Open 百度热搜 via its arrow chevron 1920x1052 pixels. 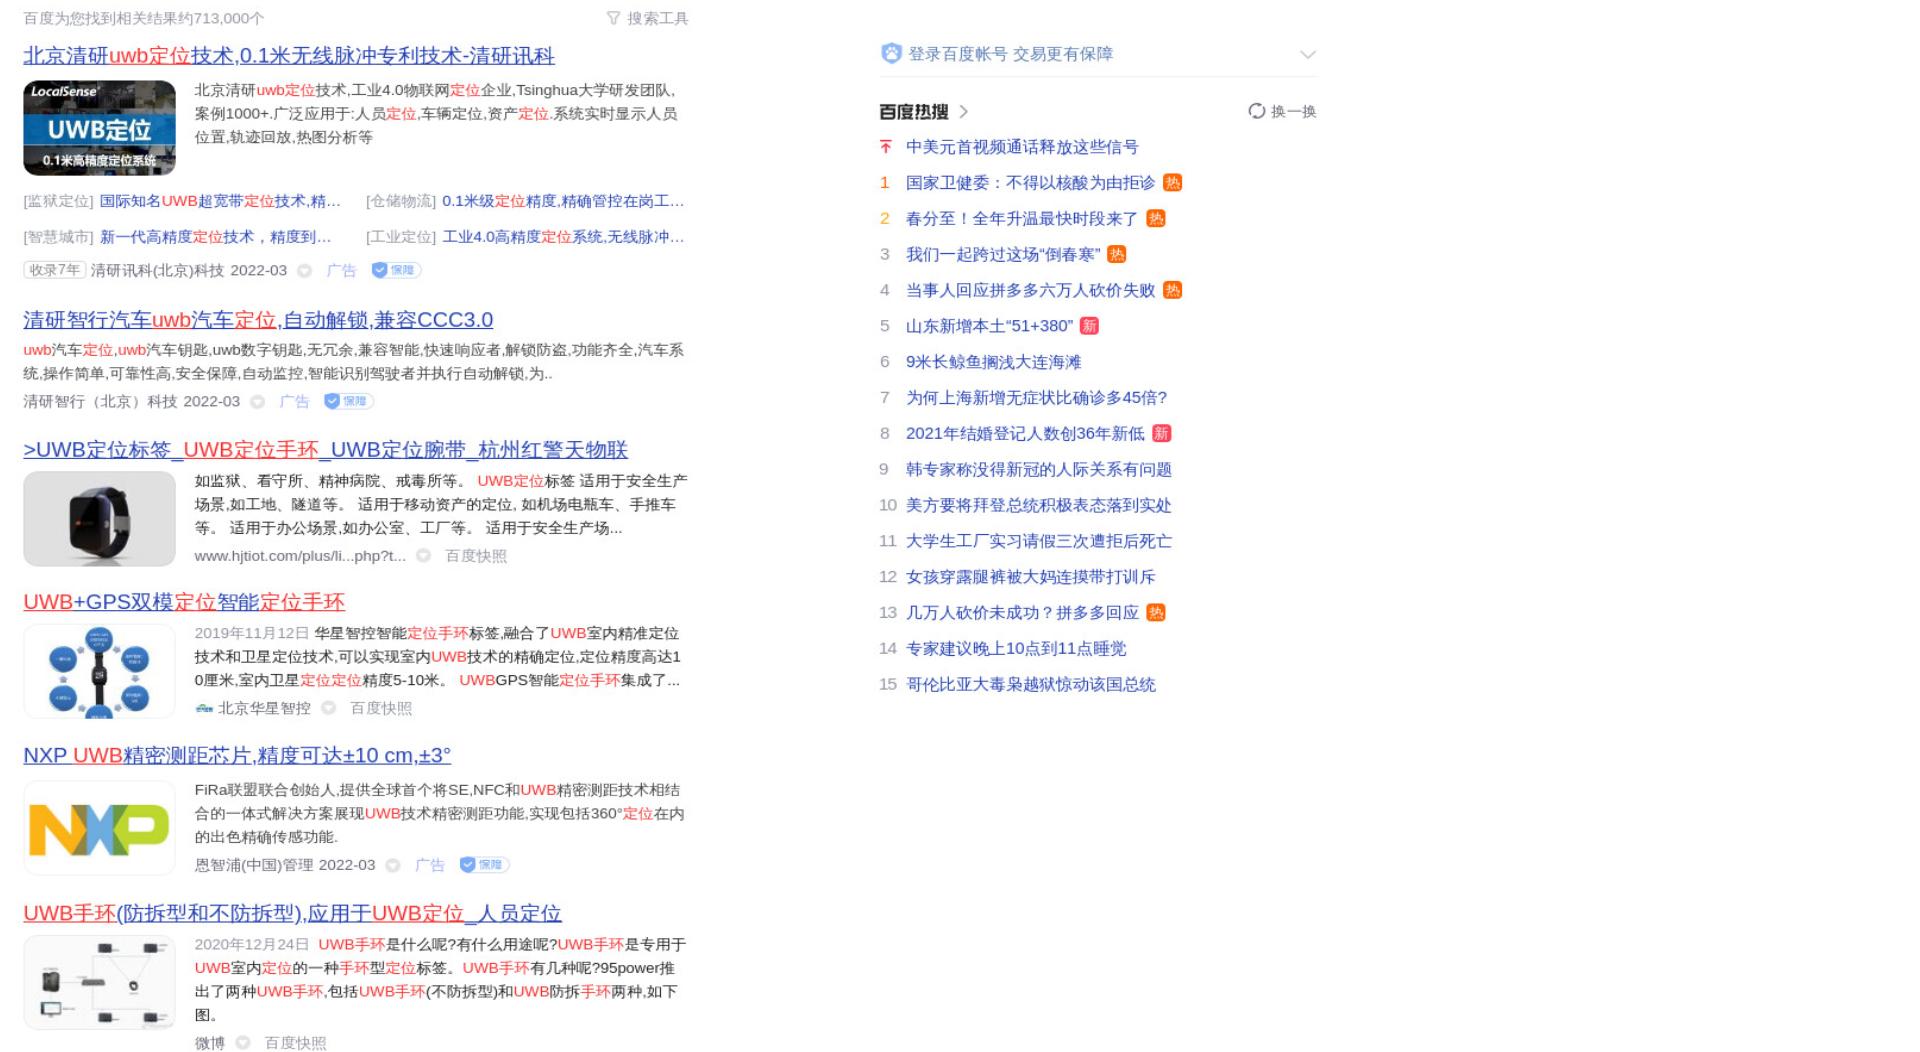tap(964, 112)
